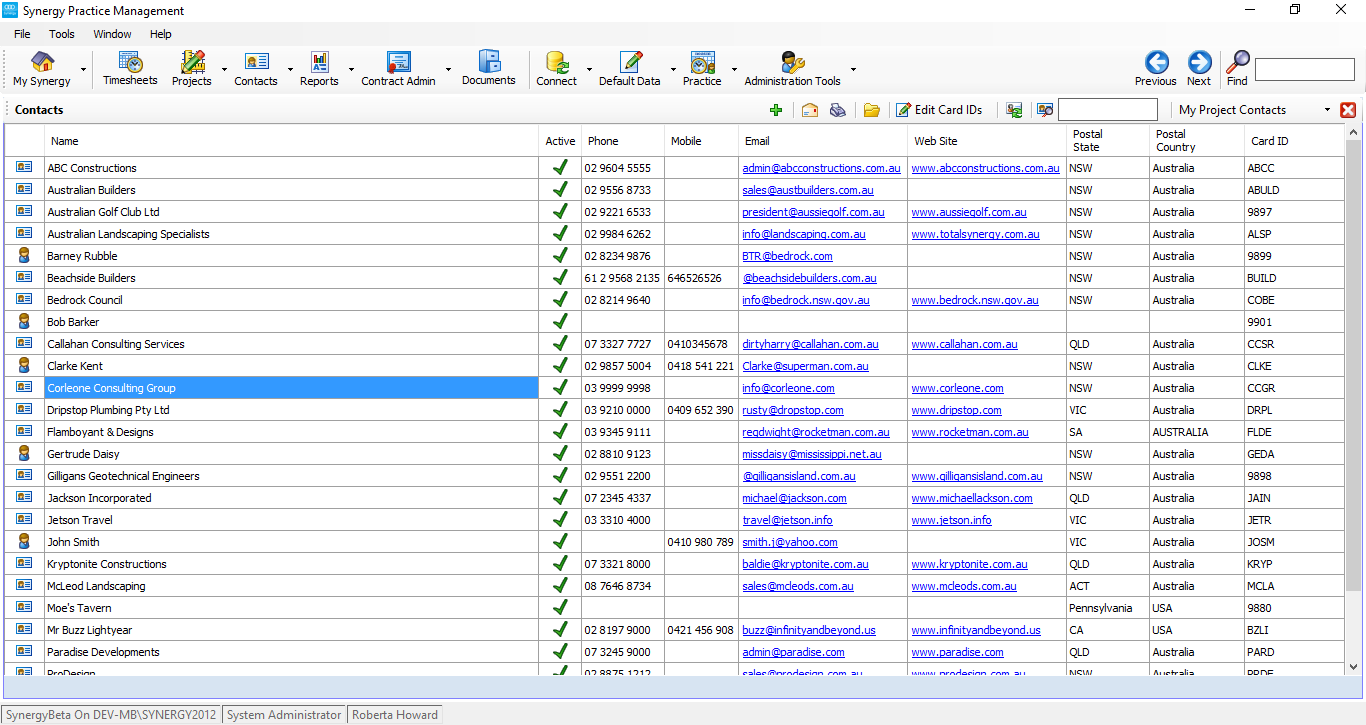
Task: Toggle Active checkmark for Bob Barker
Action: pos(560,322)
